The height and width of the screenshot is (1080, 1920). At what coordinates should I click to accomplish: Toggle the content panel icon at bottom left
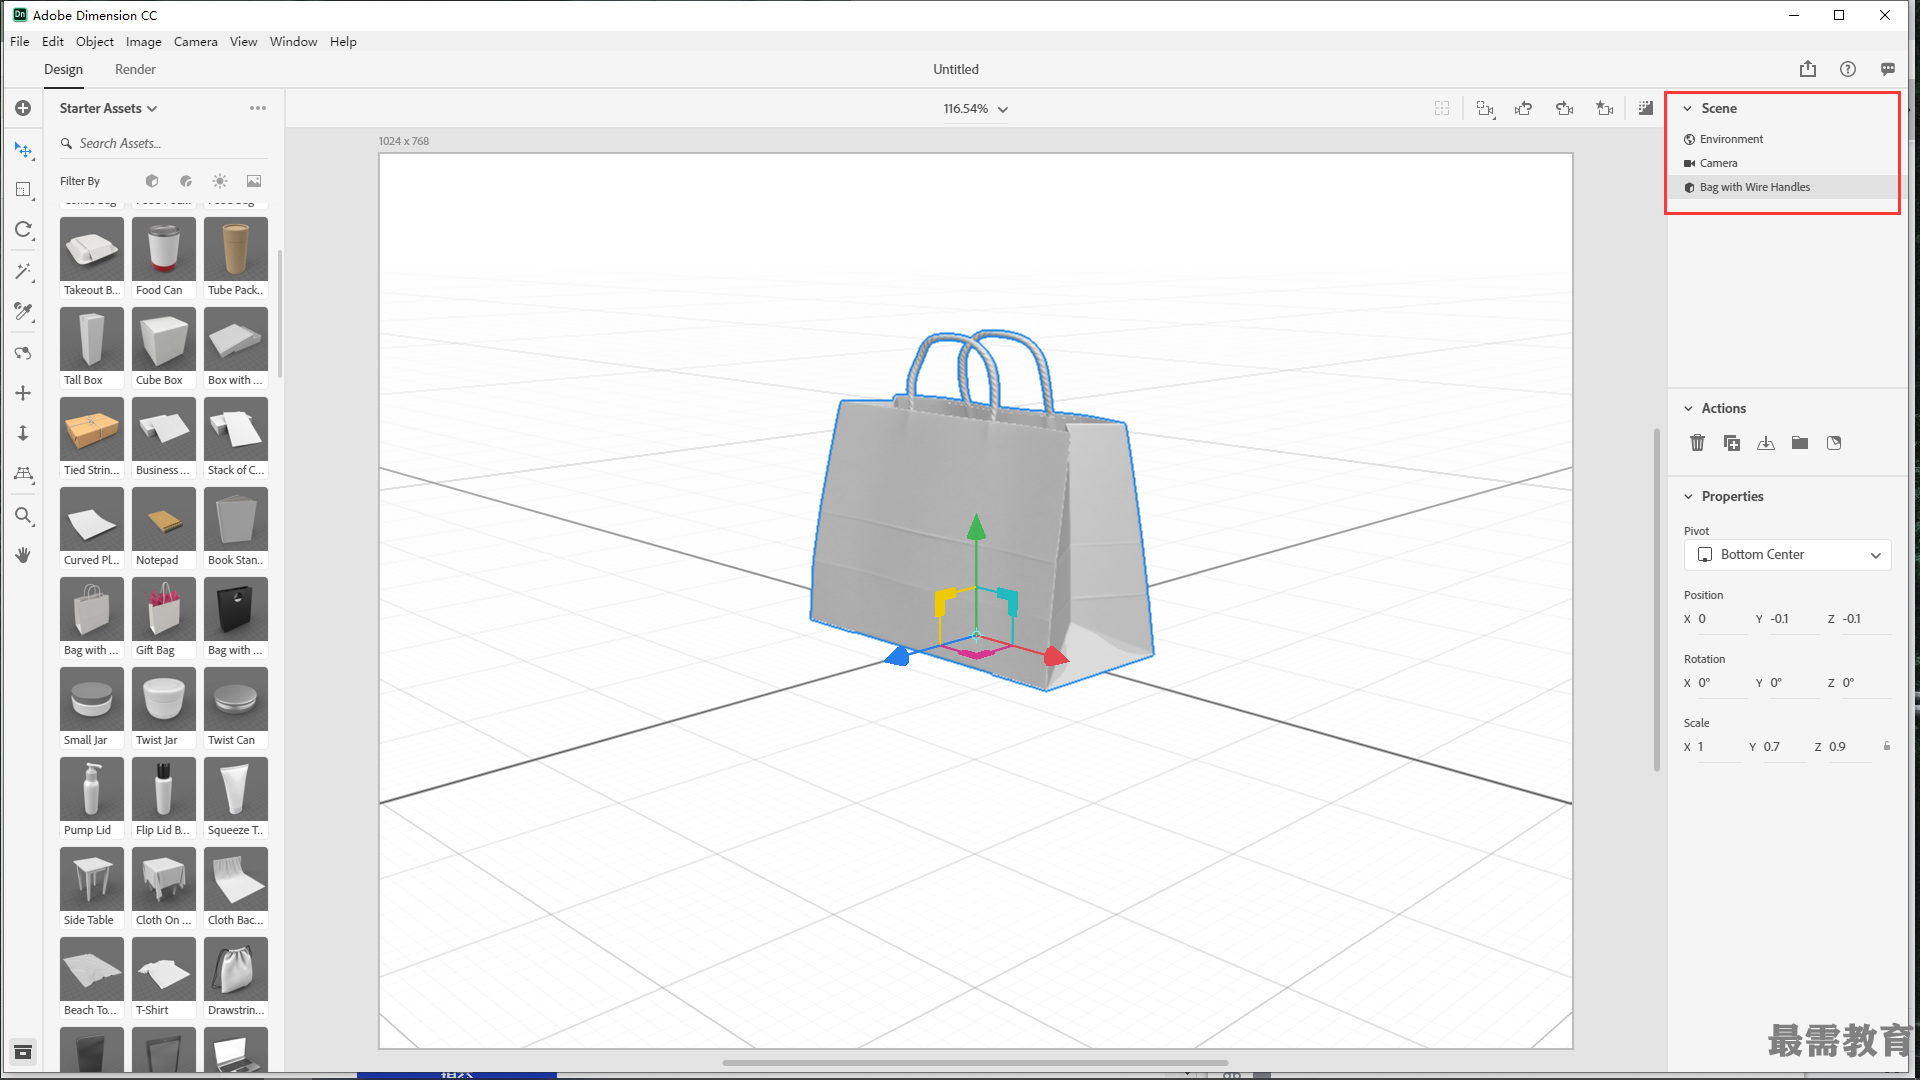(23, 1052)
